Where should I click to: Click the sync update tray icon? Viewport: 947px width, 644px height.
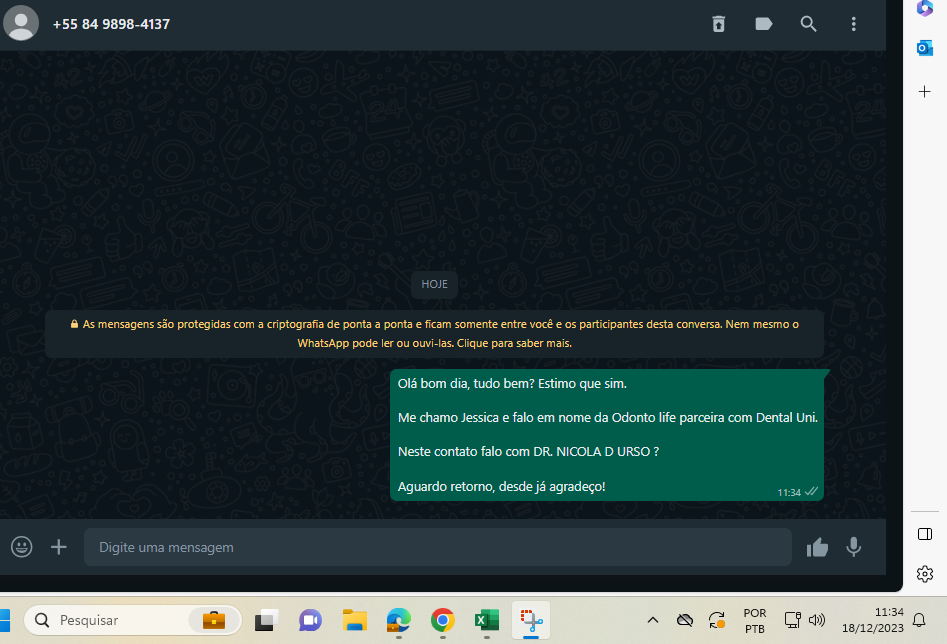tap(717, 620)
